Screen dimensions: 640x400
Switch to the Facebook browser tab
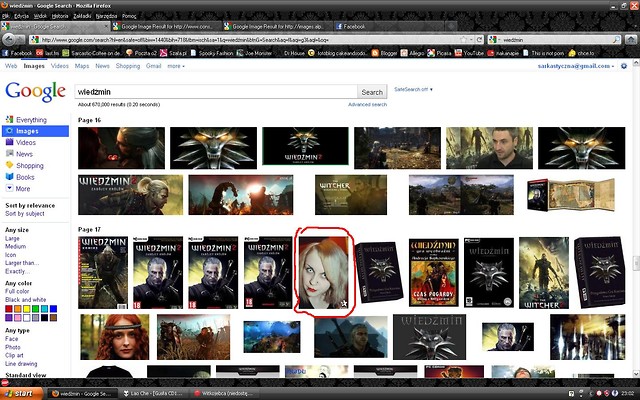coord(388,27)
